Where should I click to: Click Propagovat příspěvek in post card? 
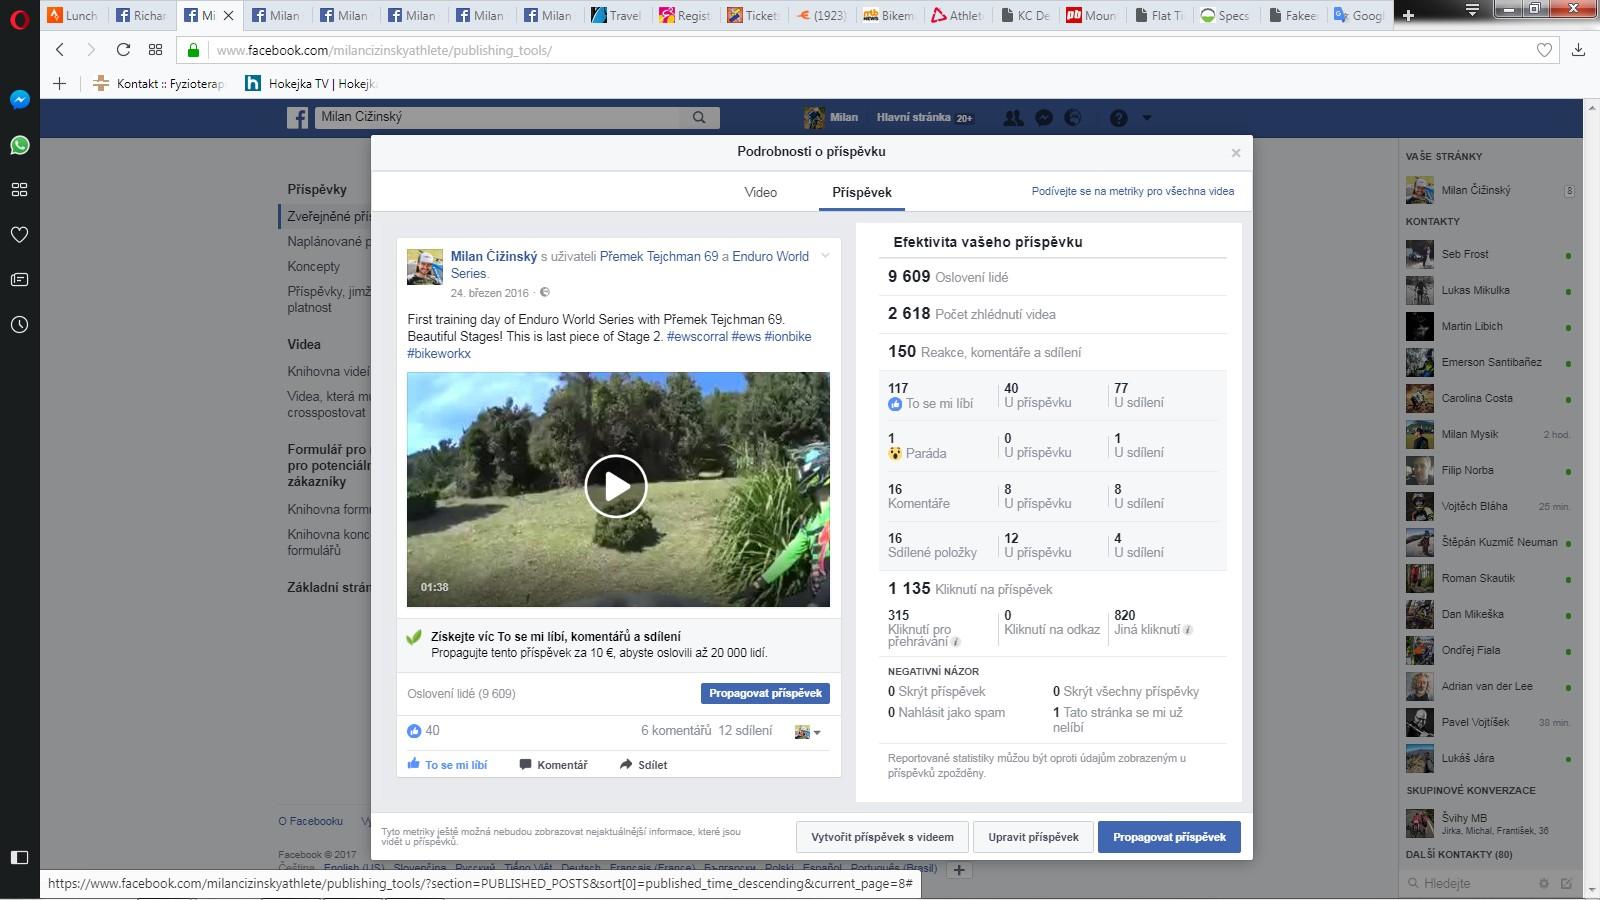point(765,693)
